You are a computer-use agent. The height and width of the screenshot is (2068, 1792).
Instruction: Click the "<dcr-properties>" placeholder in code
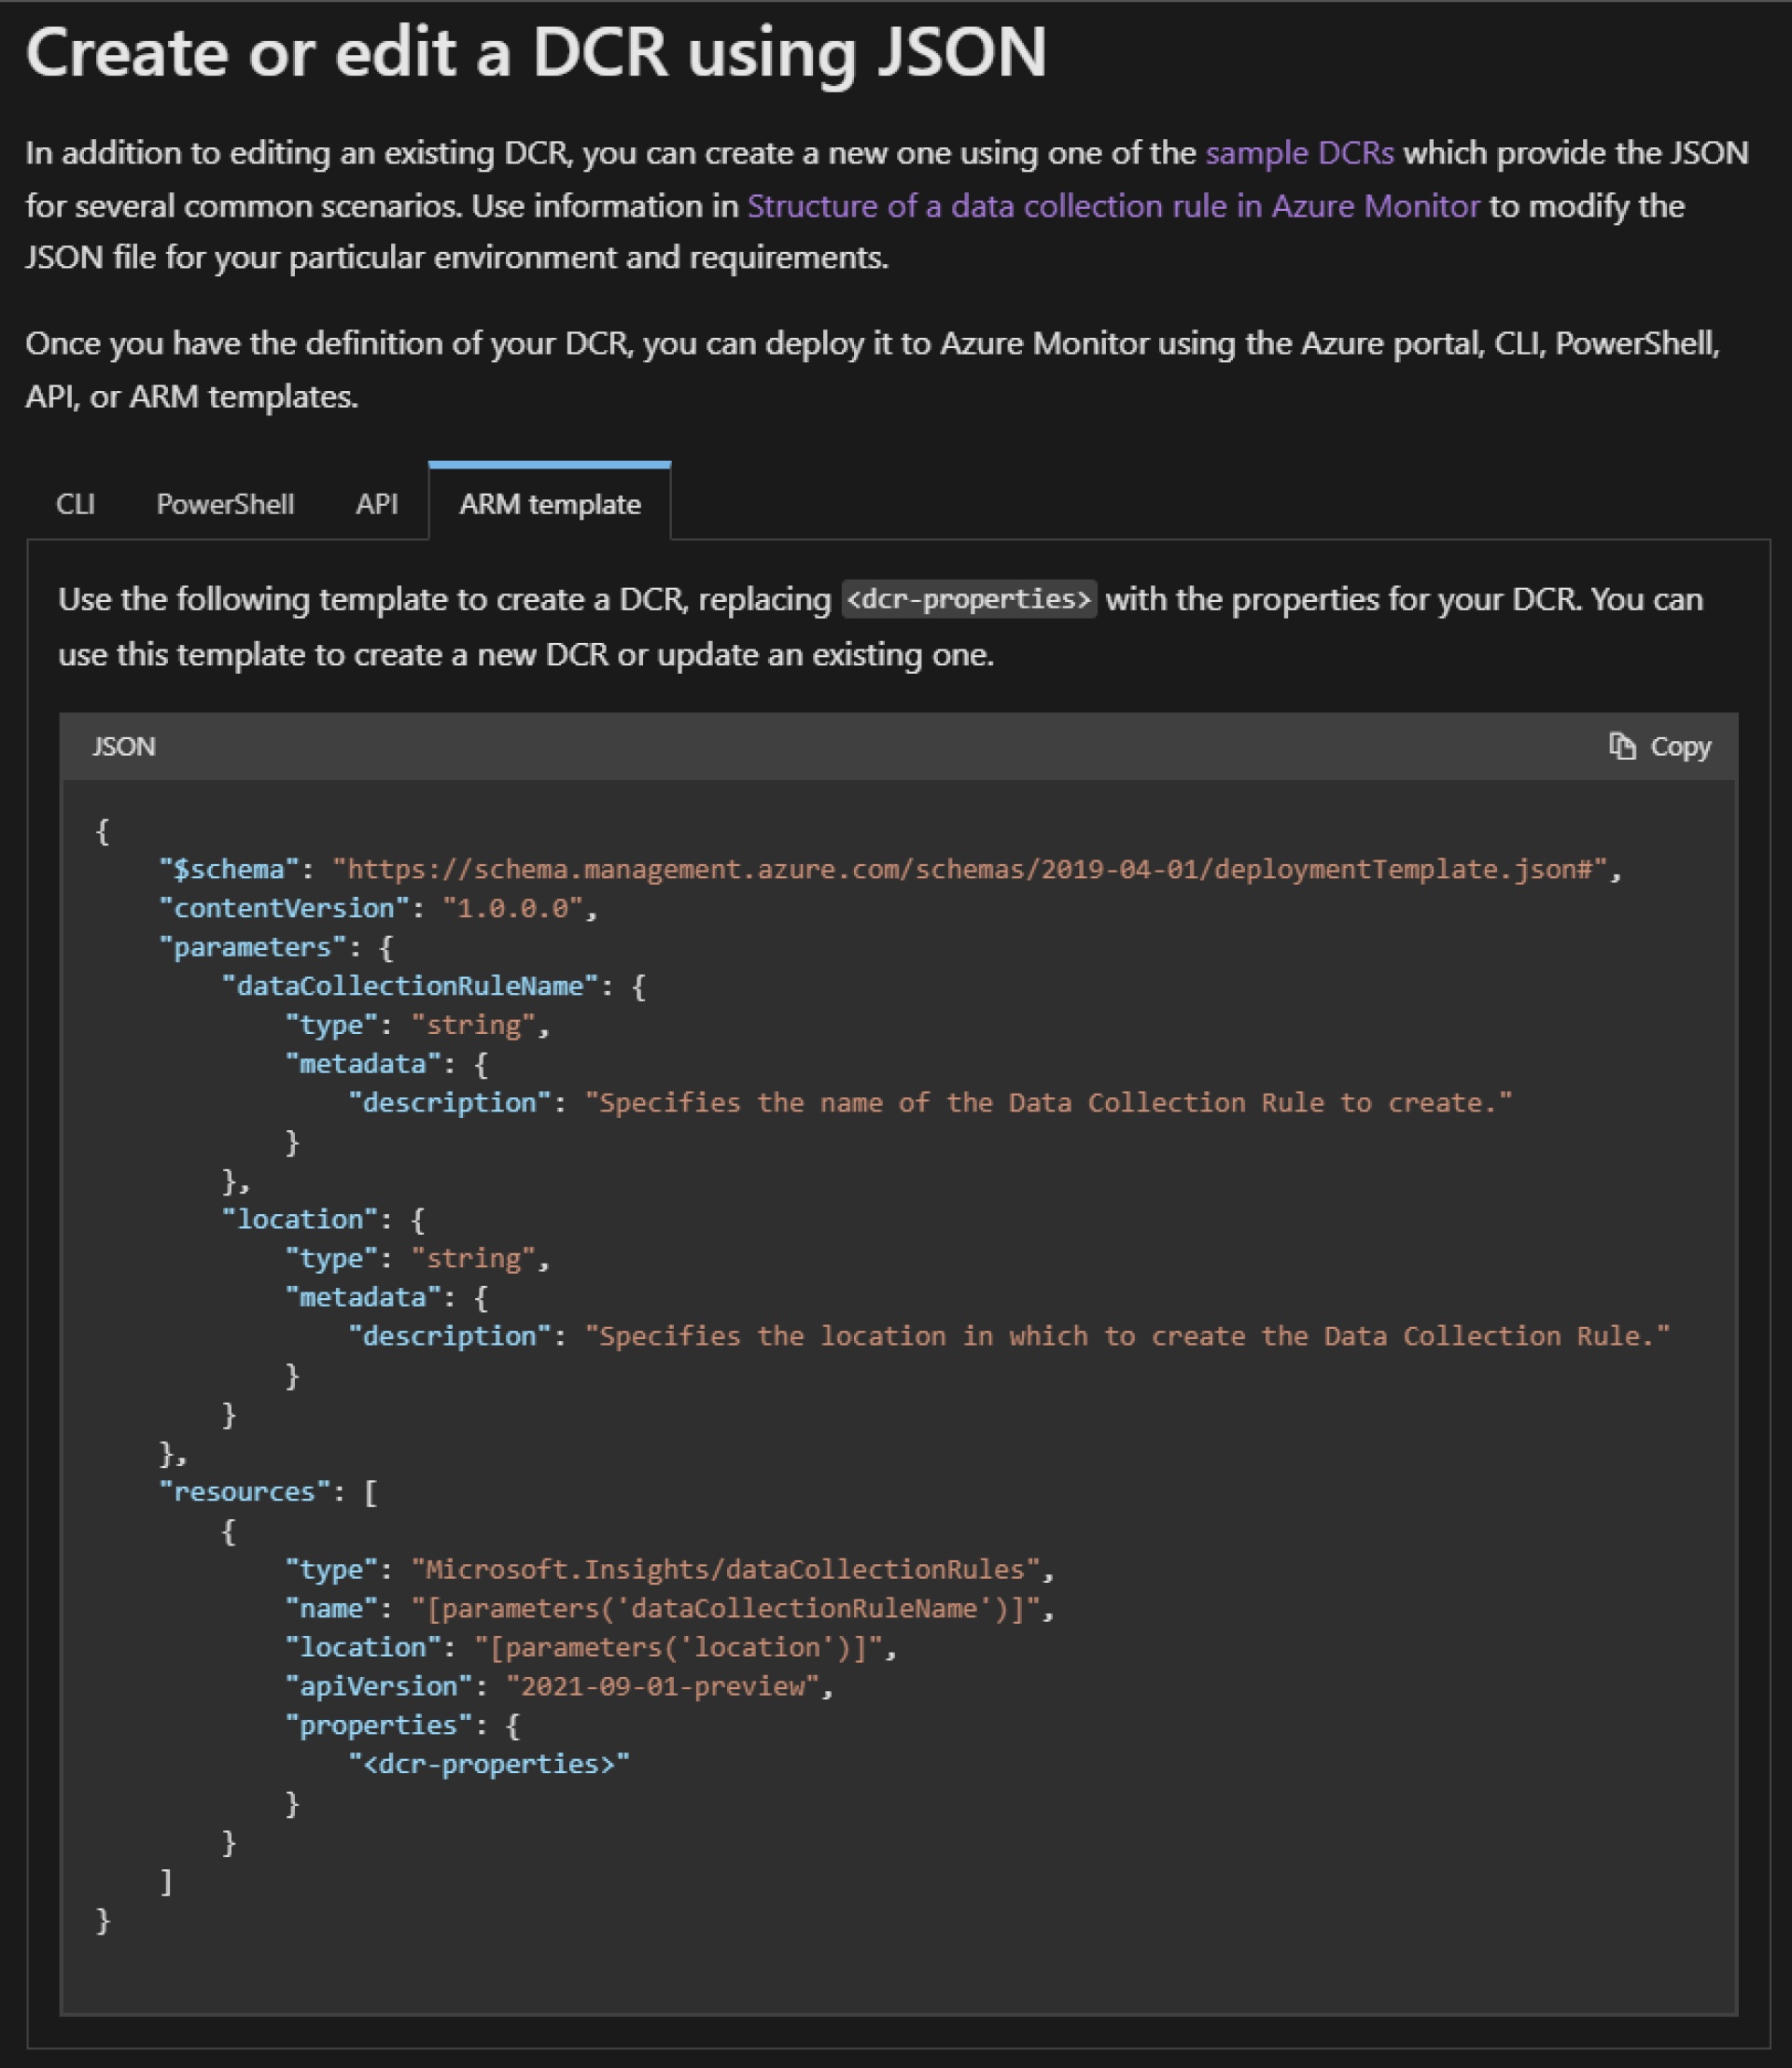point(489,1764)
